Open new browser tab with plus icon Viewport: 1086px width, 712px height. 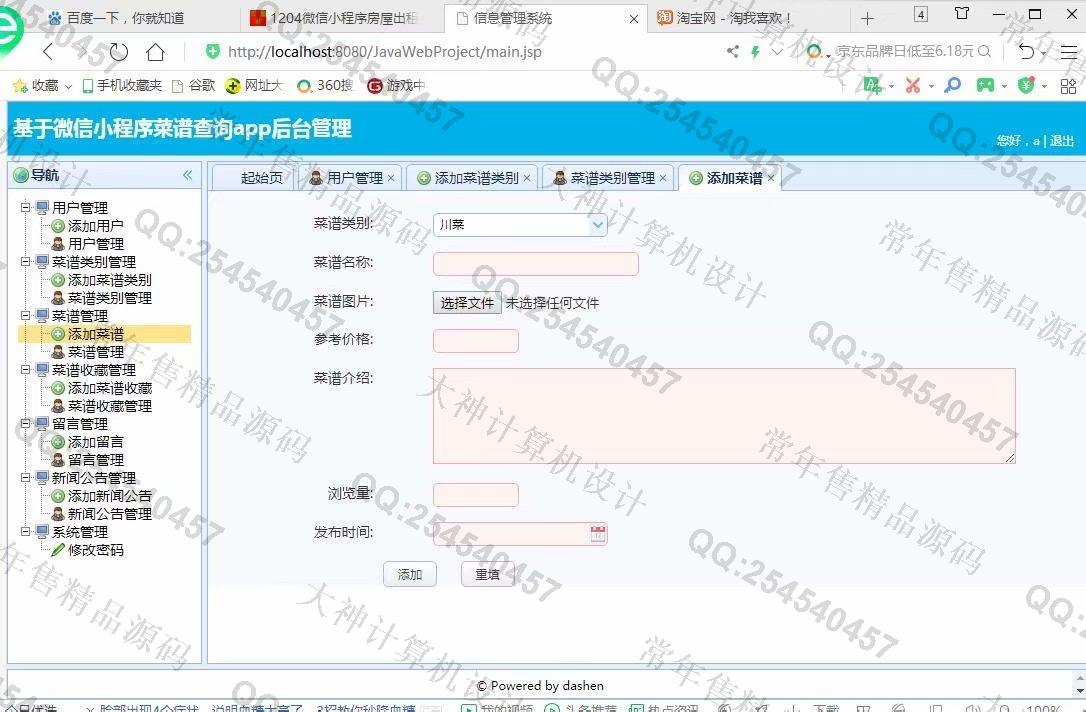[x=867, y=18]
